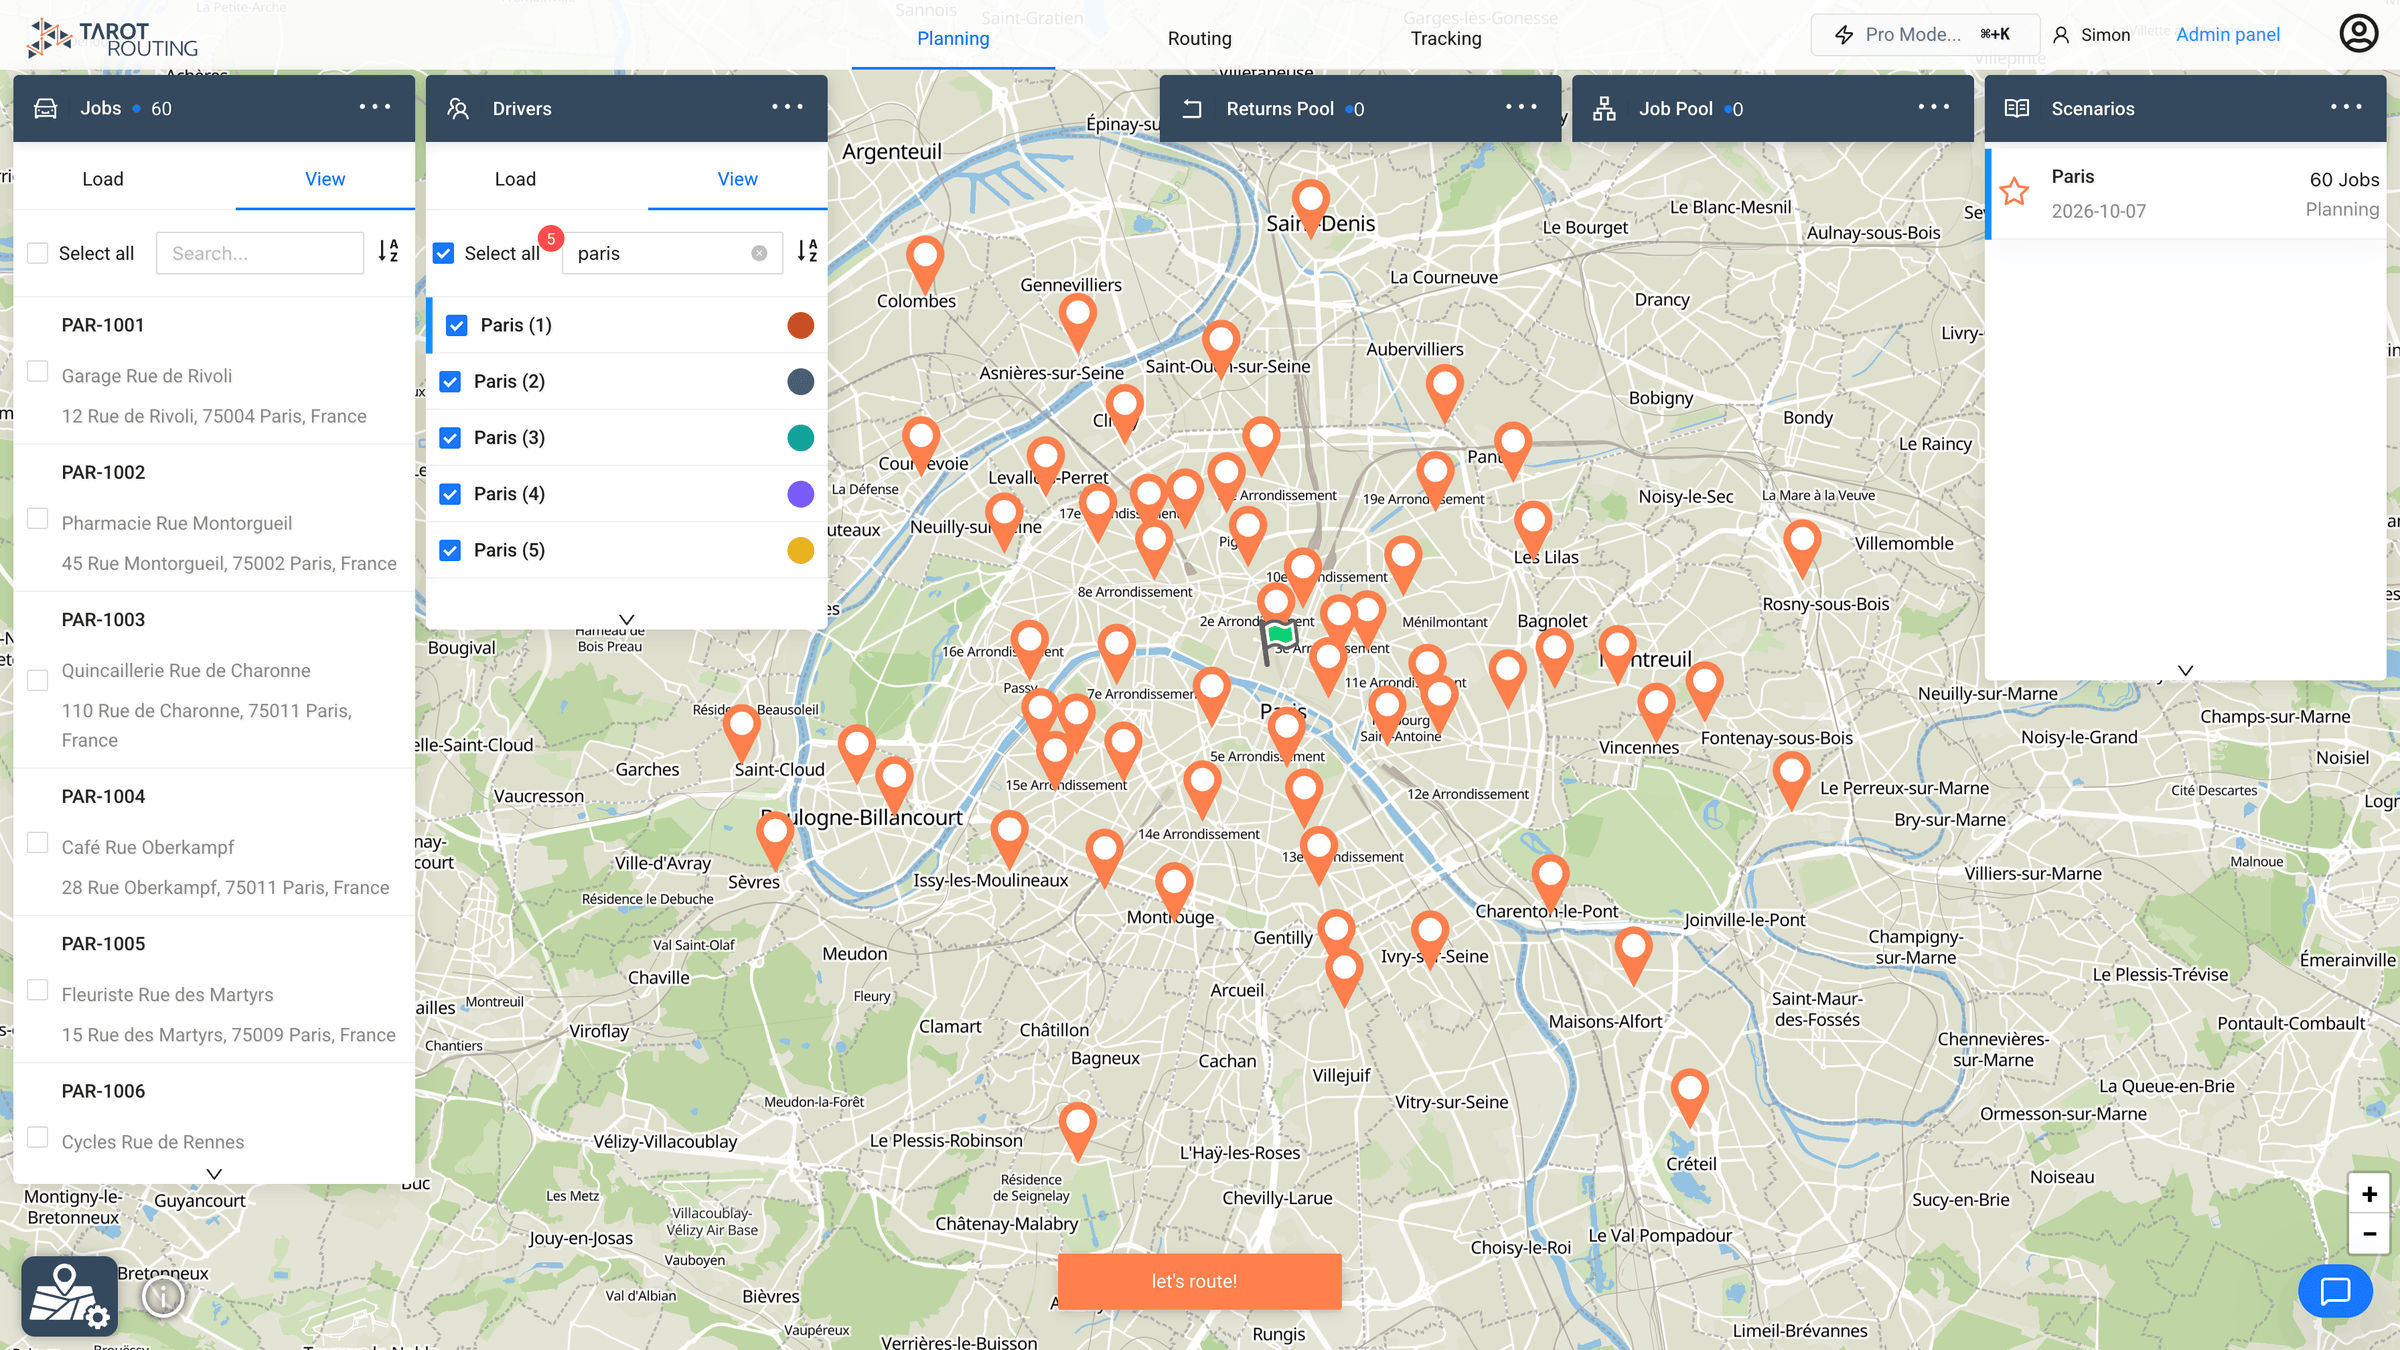This screenshot has height=1350, width=2400.
Task: Open the Returns Pool three-dot menu
Action: click(1521, 107)
